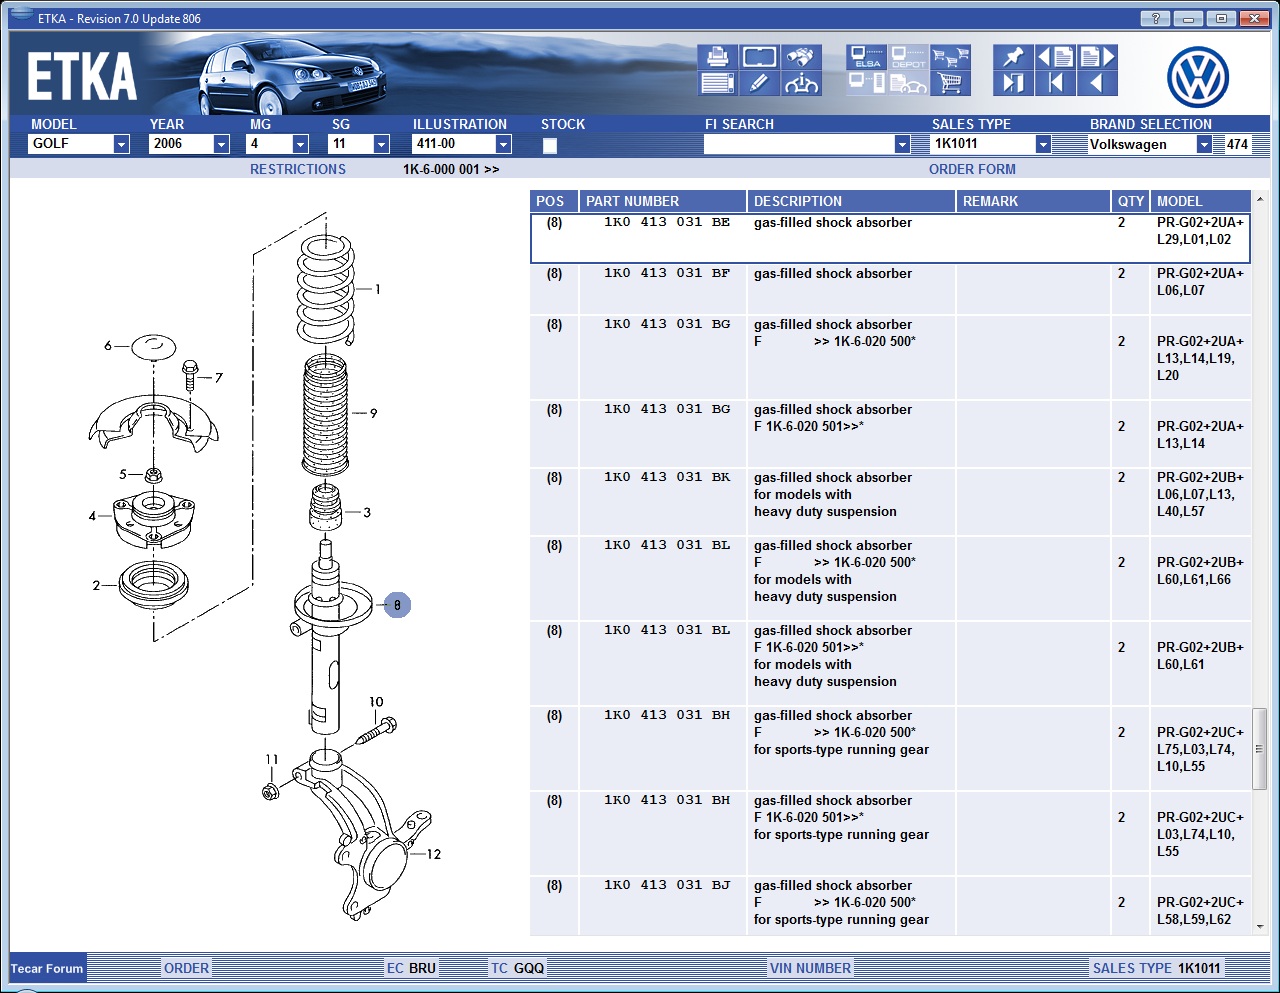This screenshot has width=1280, height=993.
Task: Select position 10 bolt label
Action: pyautogui.click(x=376, y=702)
